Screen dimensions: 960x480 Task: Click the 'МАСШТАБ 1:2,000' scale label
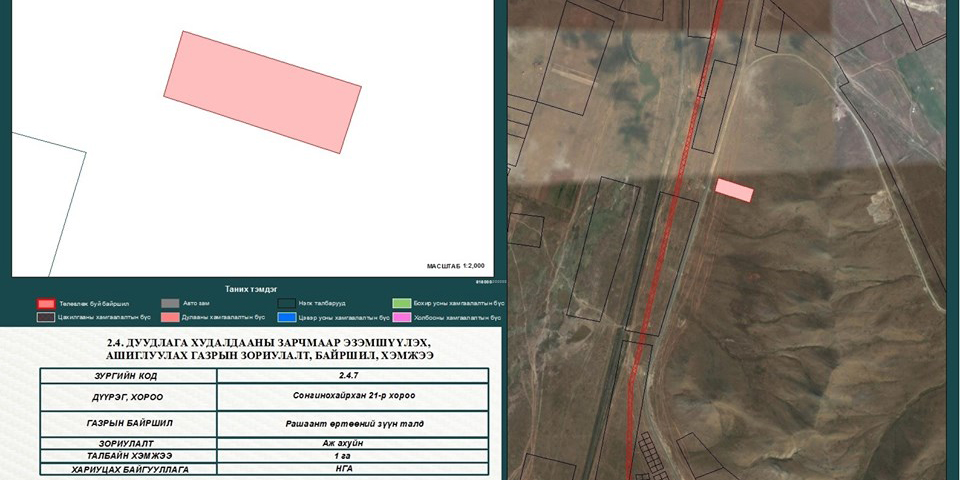[455, 266]
